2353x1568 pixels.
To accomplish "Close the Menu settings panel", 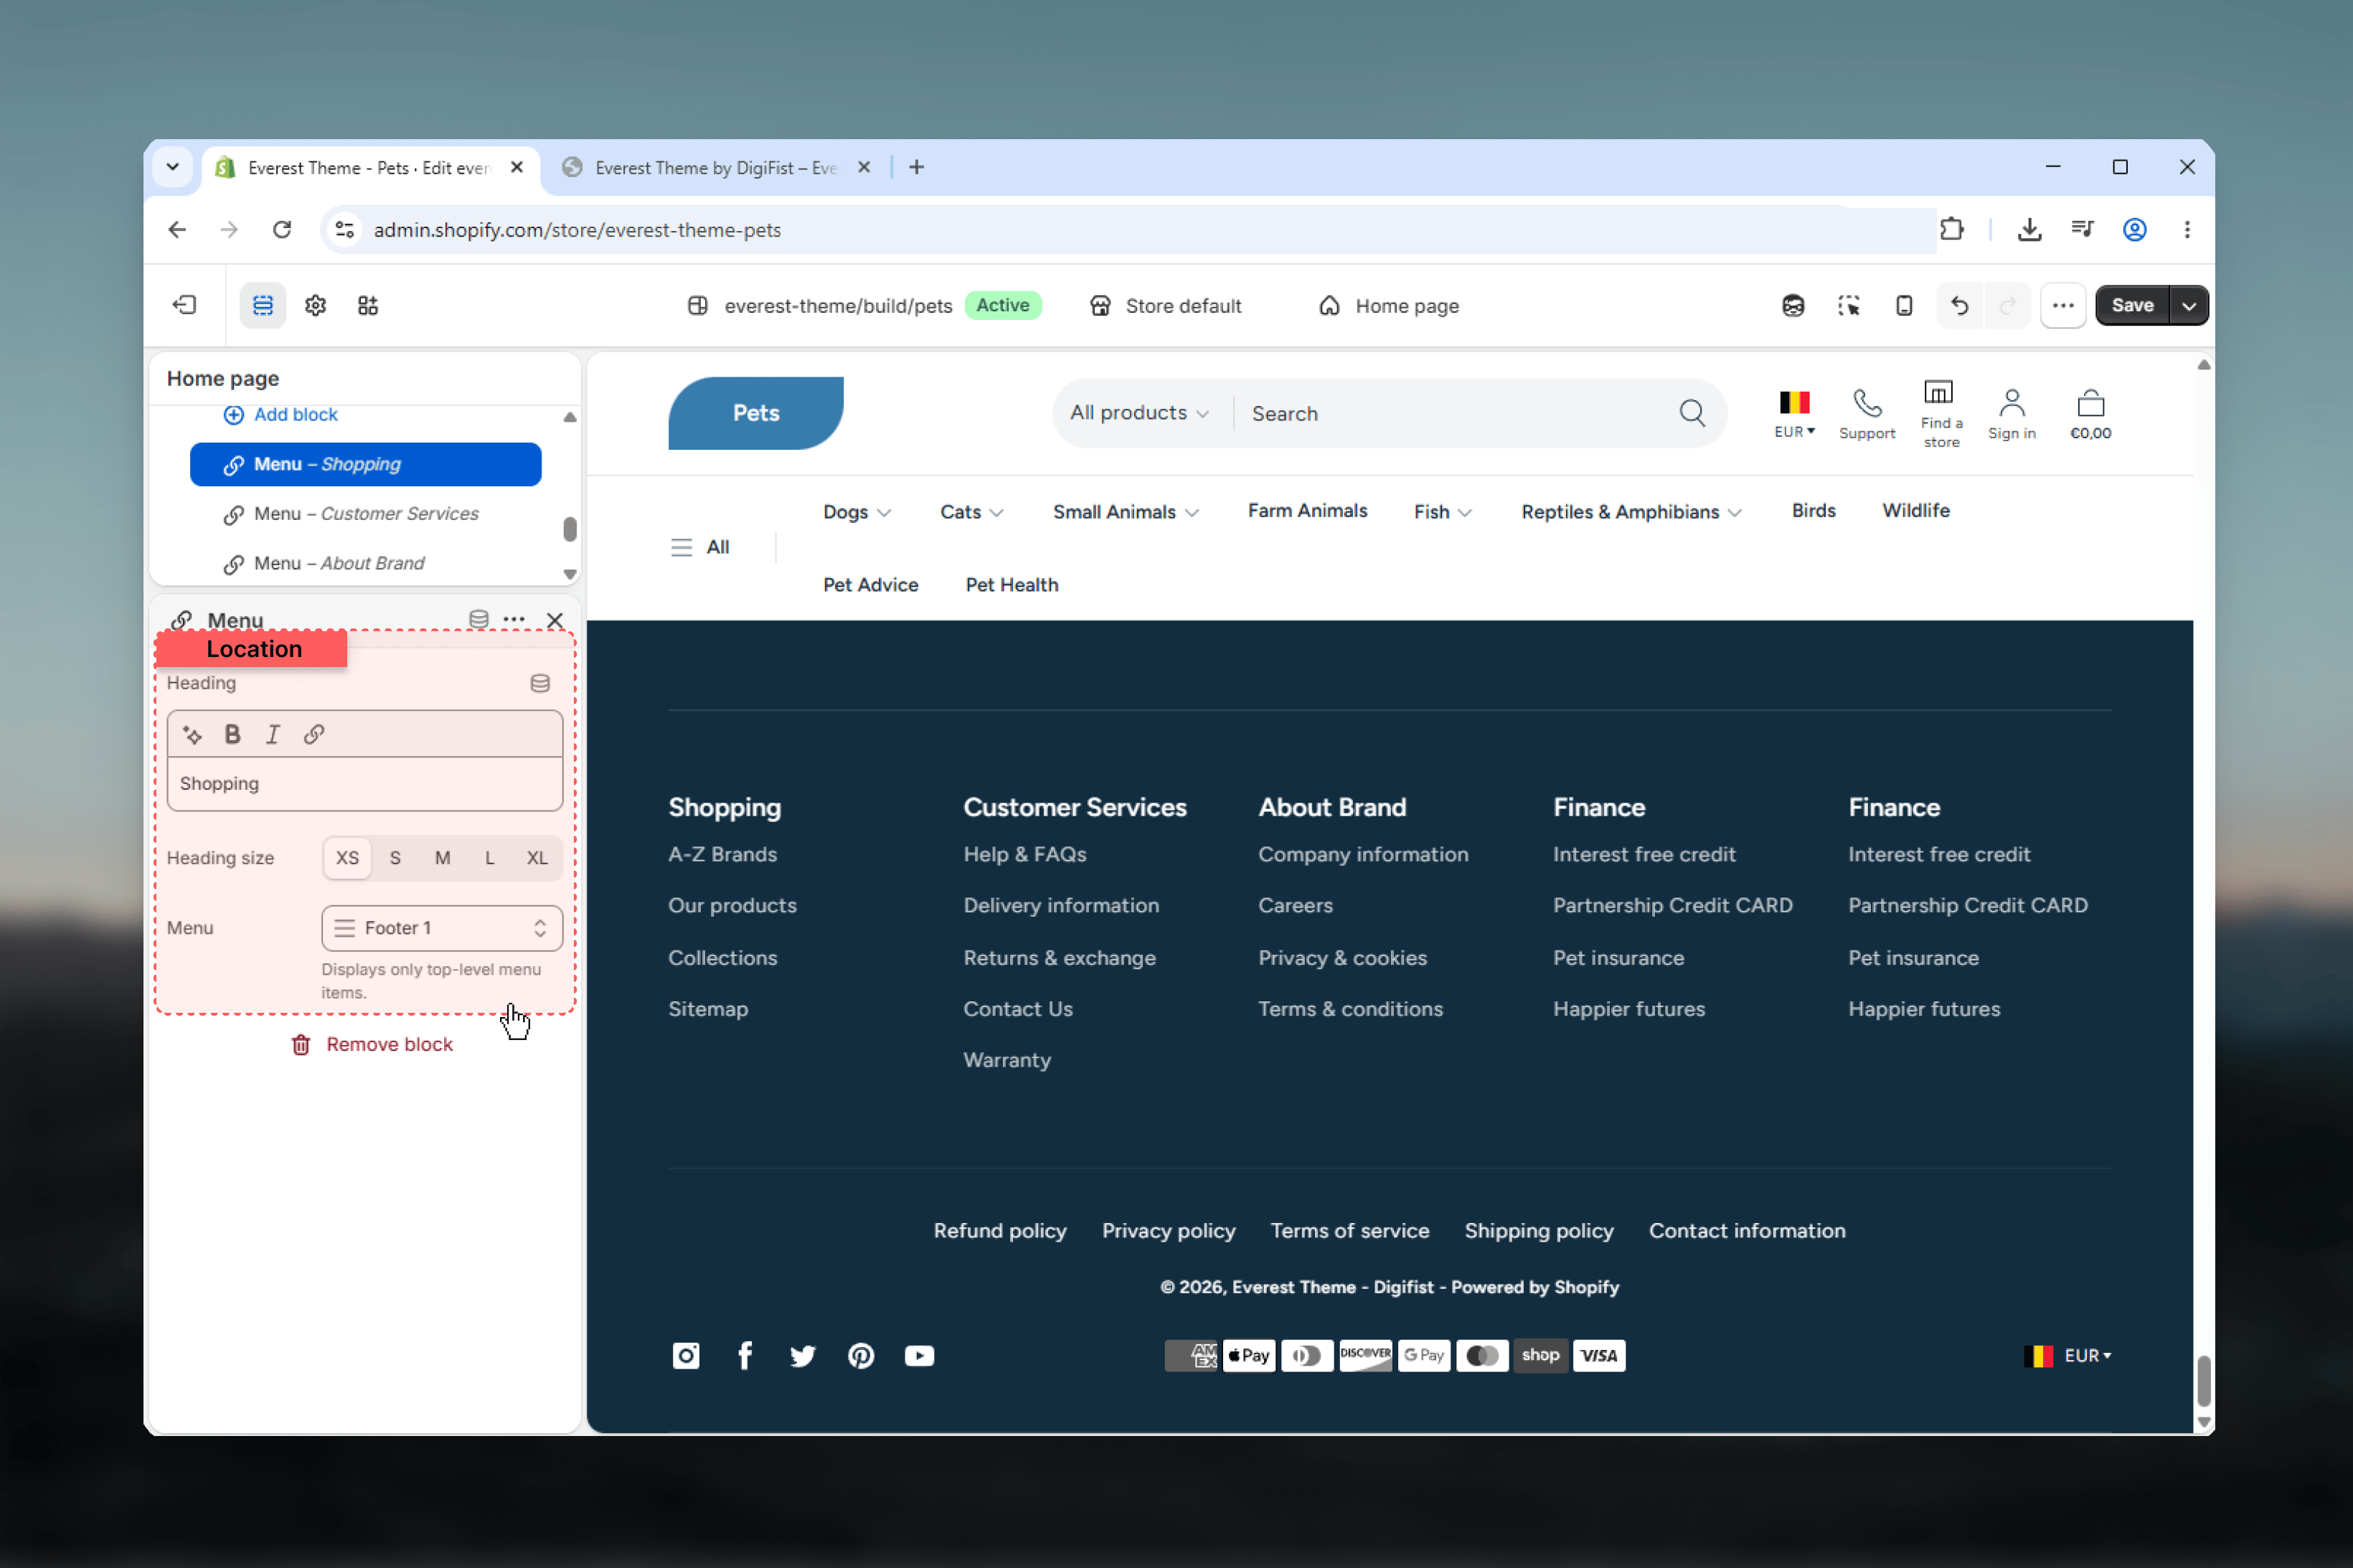I will 555,620.
